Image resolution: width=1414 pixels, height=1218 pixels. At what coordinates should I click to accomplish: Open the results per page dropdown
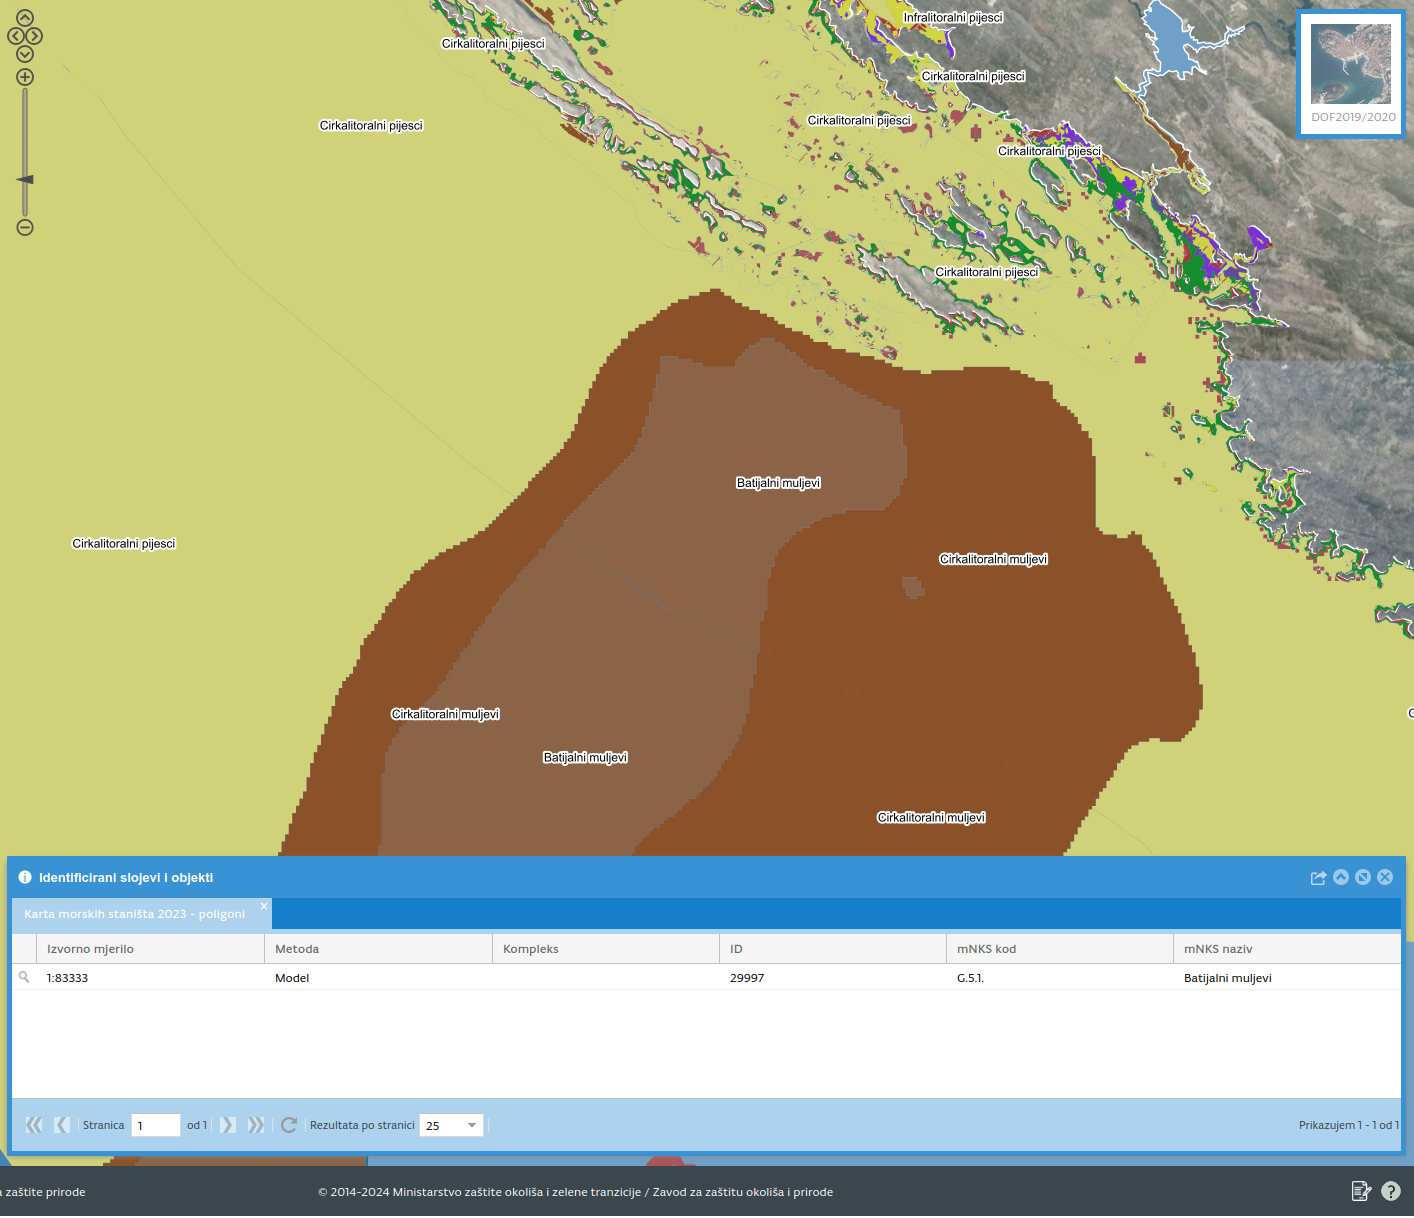coord(472,1125)
